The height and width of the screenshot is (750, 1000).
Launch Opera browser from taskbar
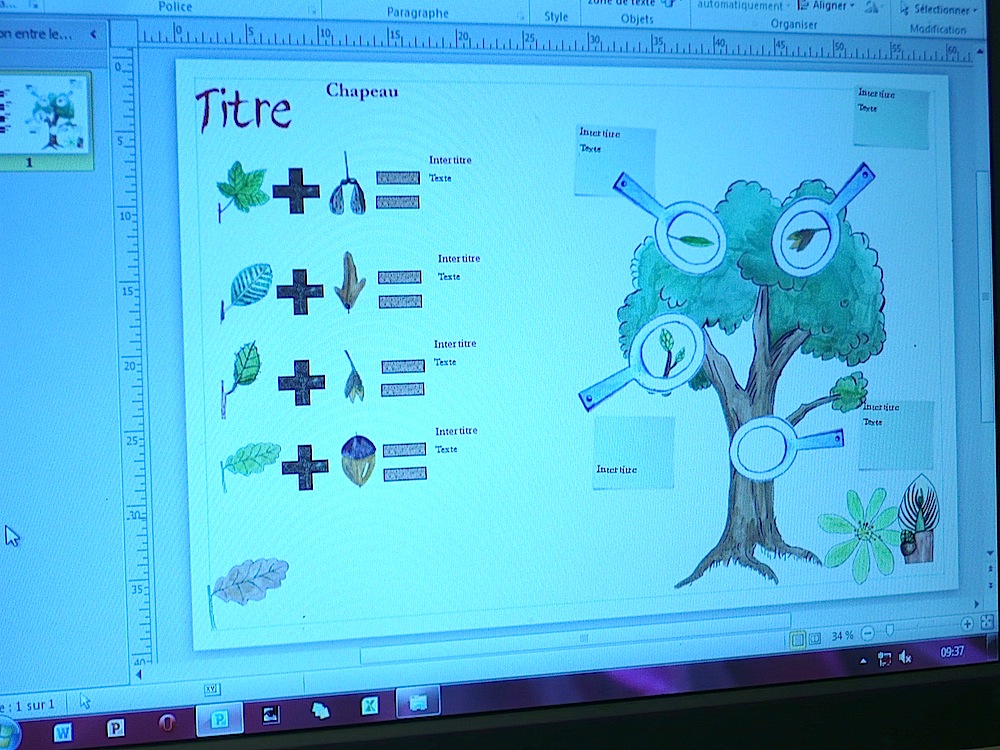coord(166,723)
